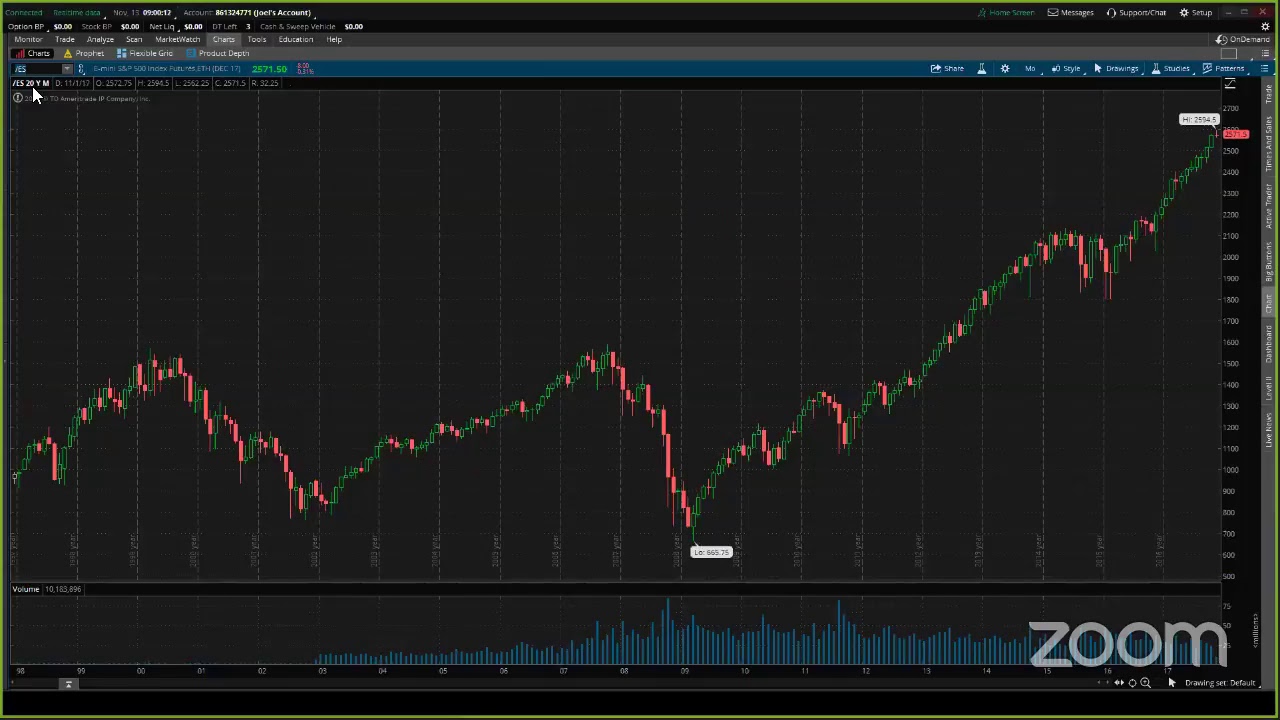This screenshot has height=720, width=1280.
Task: Open Support/Chat
Action: [x=1136, y=12]
